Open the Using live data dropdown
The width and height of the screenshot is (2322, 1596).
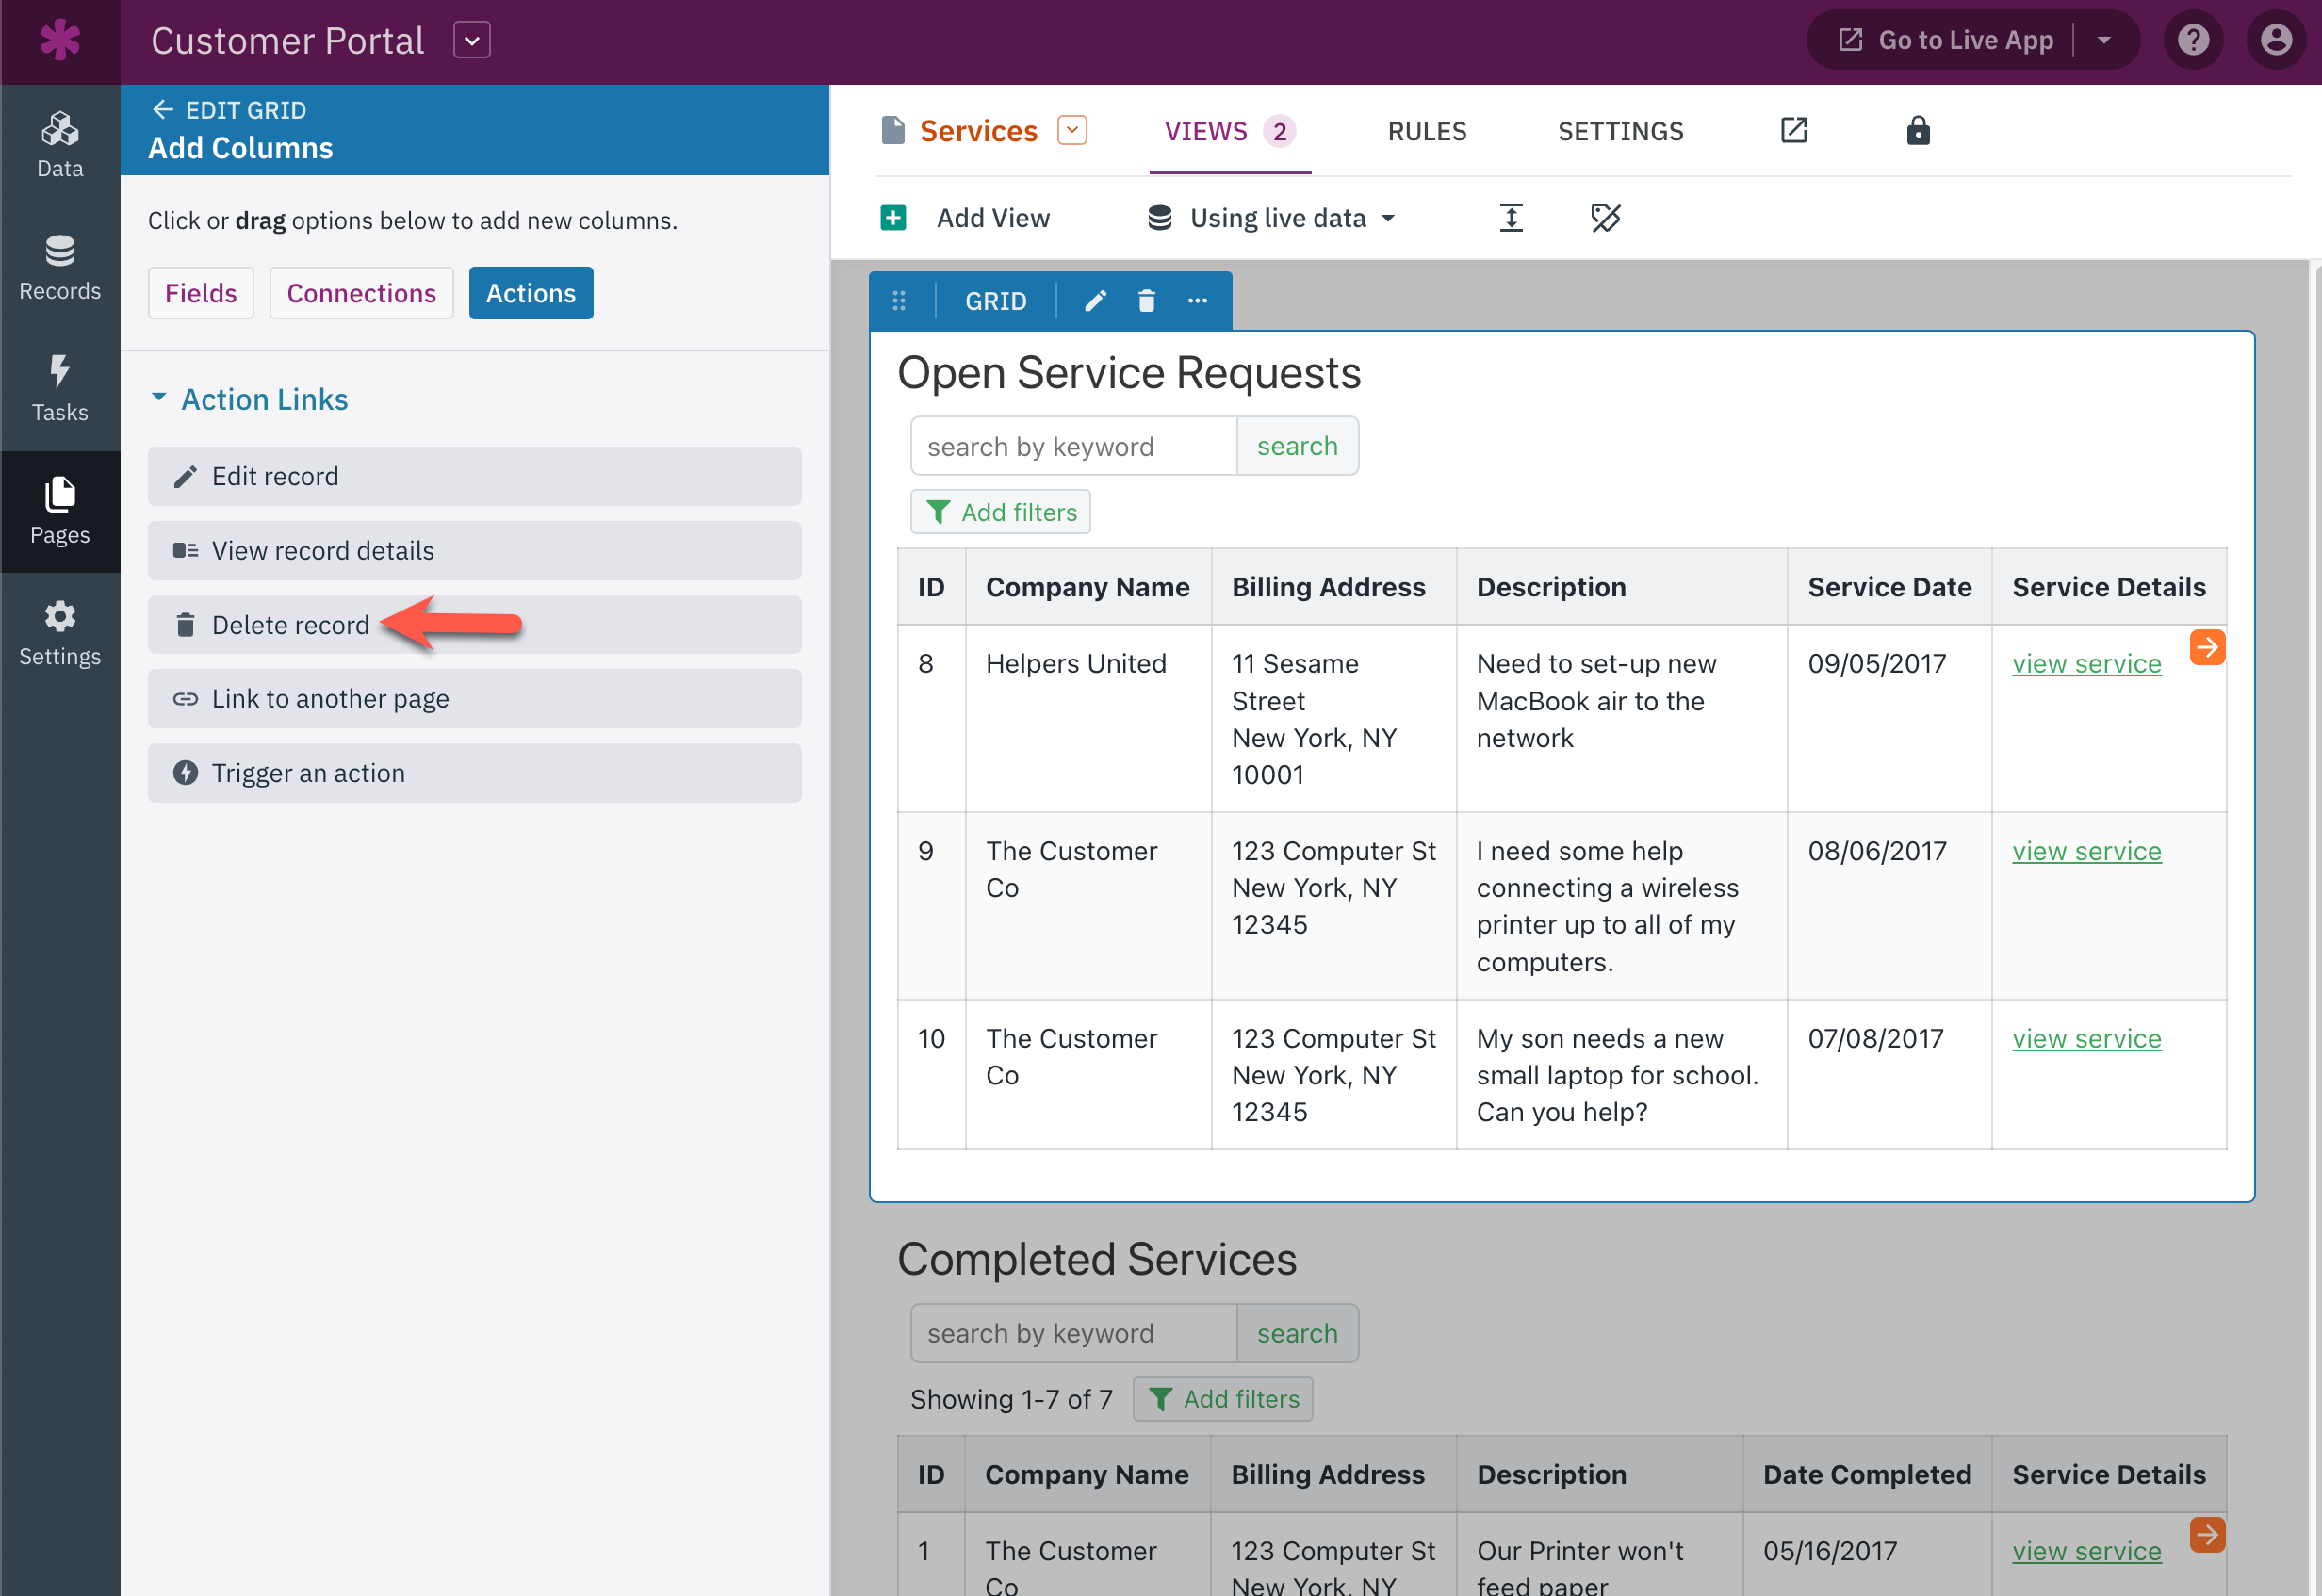pos(1272,218)
